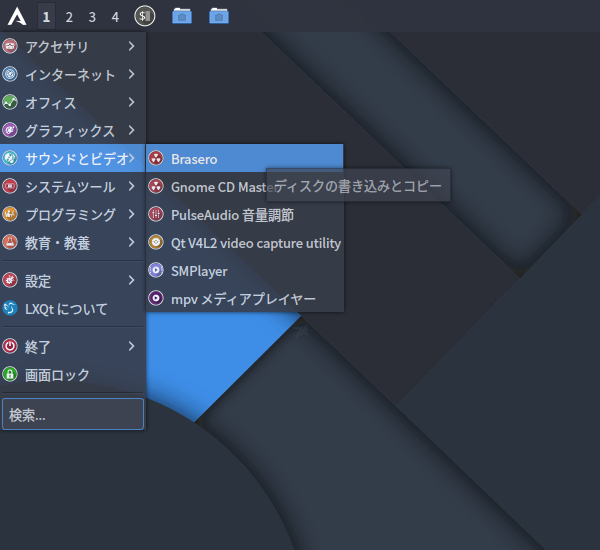
Task: Start SMPlayer
Action: coord(245,271)
